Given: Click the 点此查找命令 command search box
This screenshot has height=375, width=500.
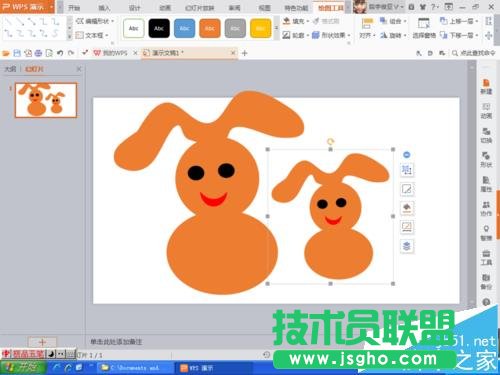Looking at the screenshot, I should point(474,53).
